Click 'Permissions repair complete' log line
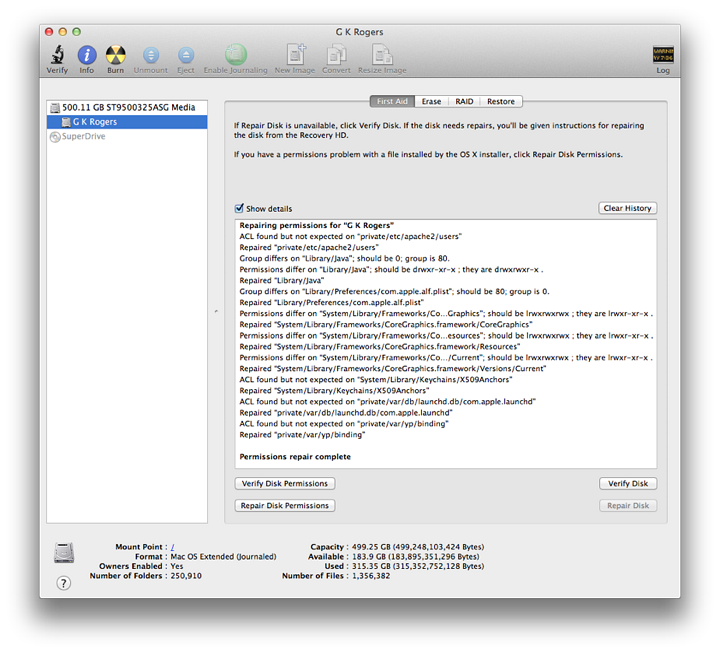Screen dimensions: 720x653 (295, 457)
